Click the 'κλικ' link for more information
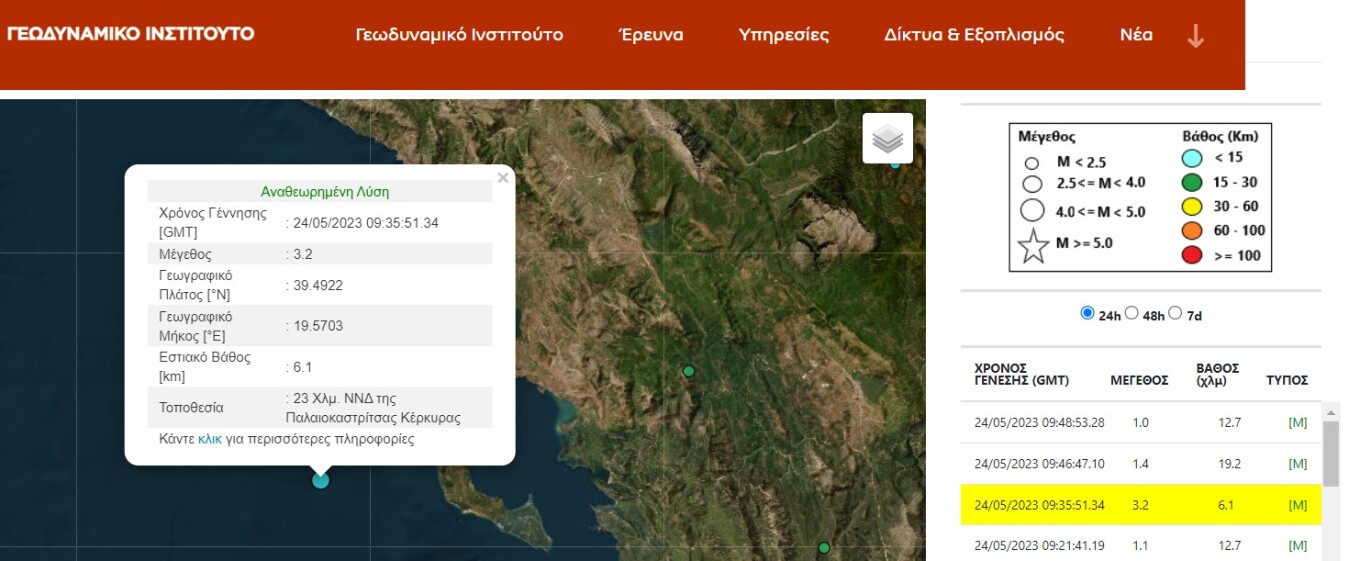Image resolution: width=1360 pixels, height=561 pixels. coord(210,439)
